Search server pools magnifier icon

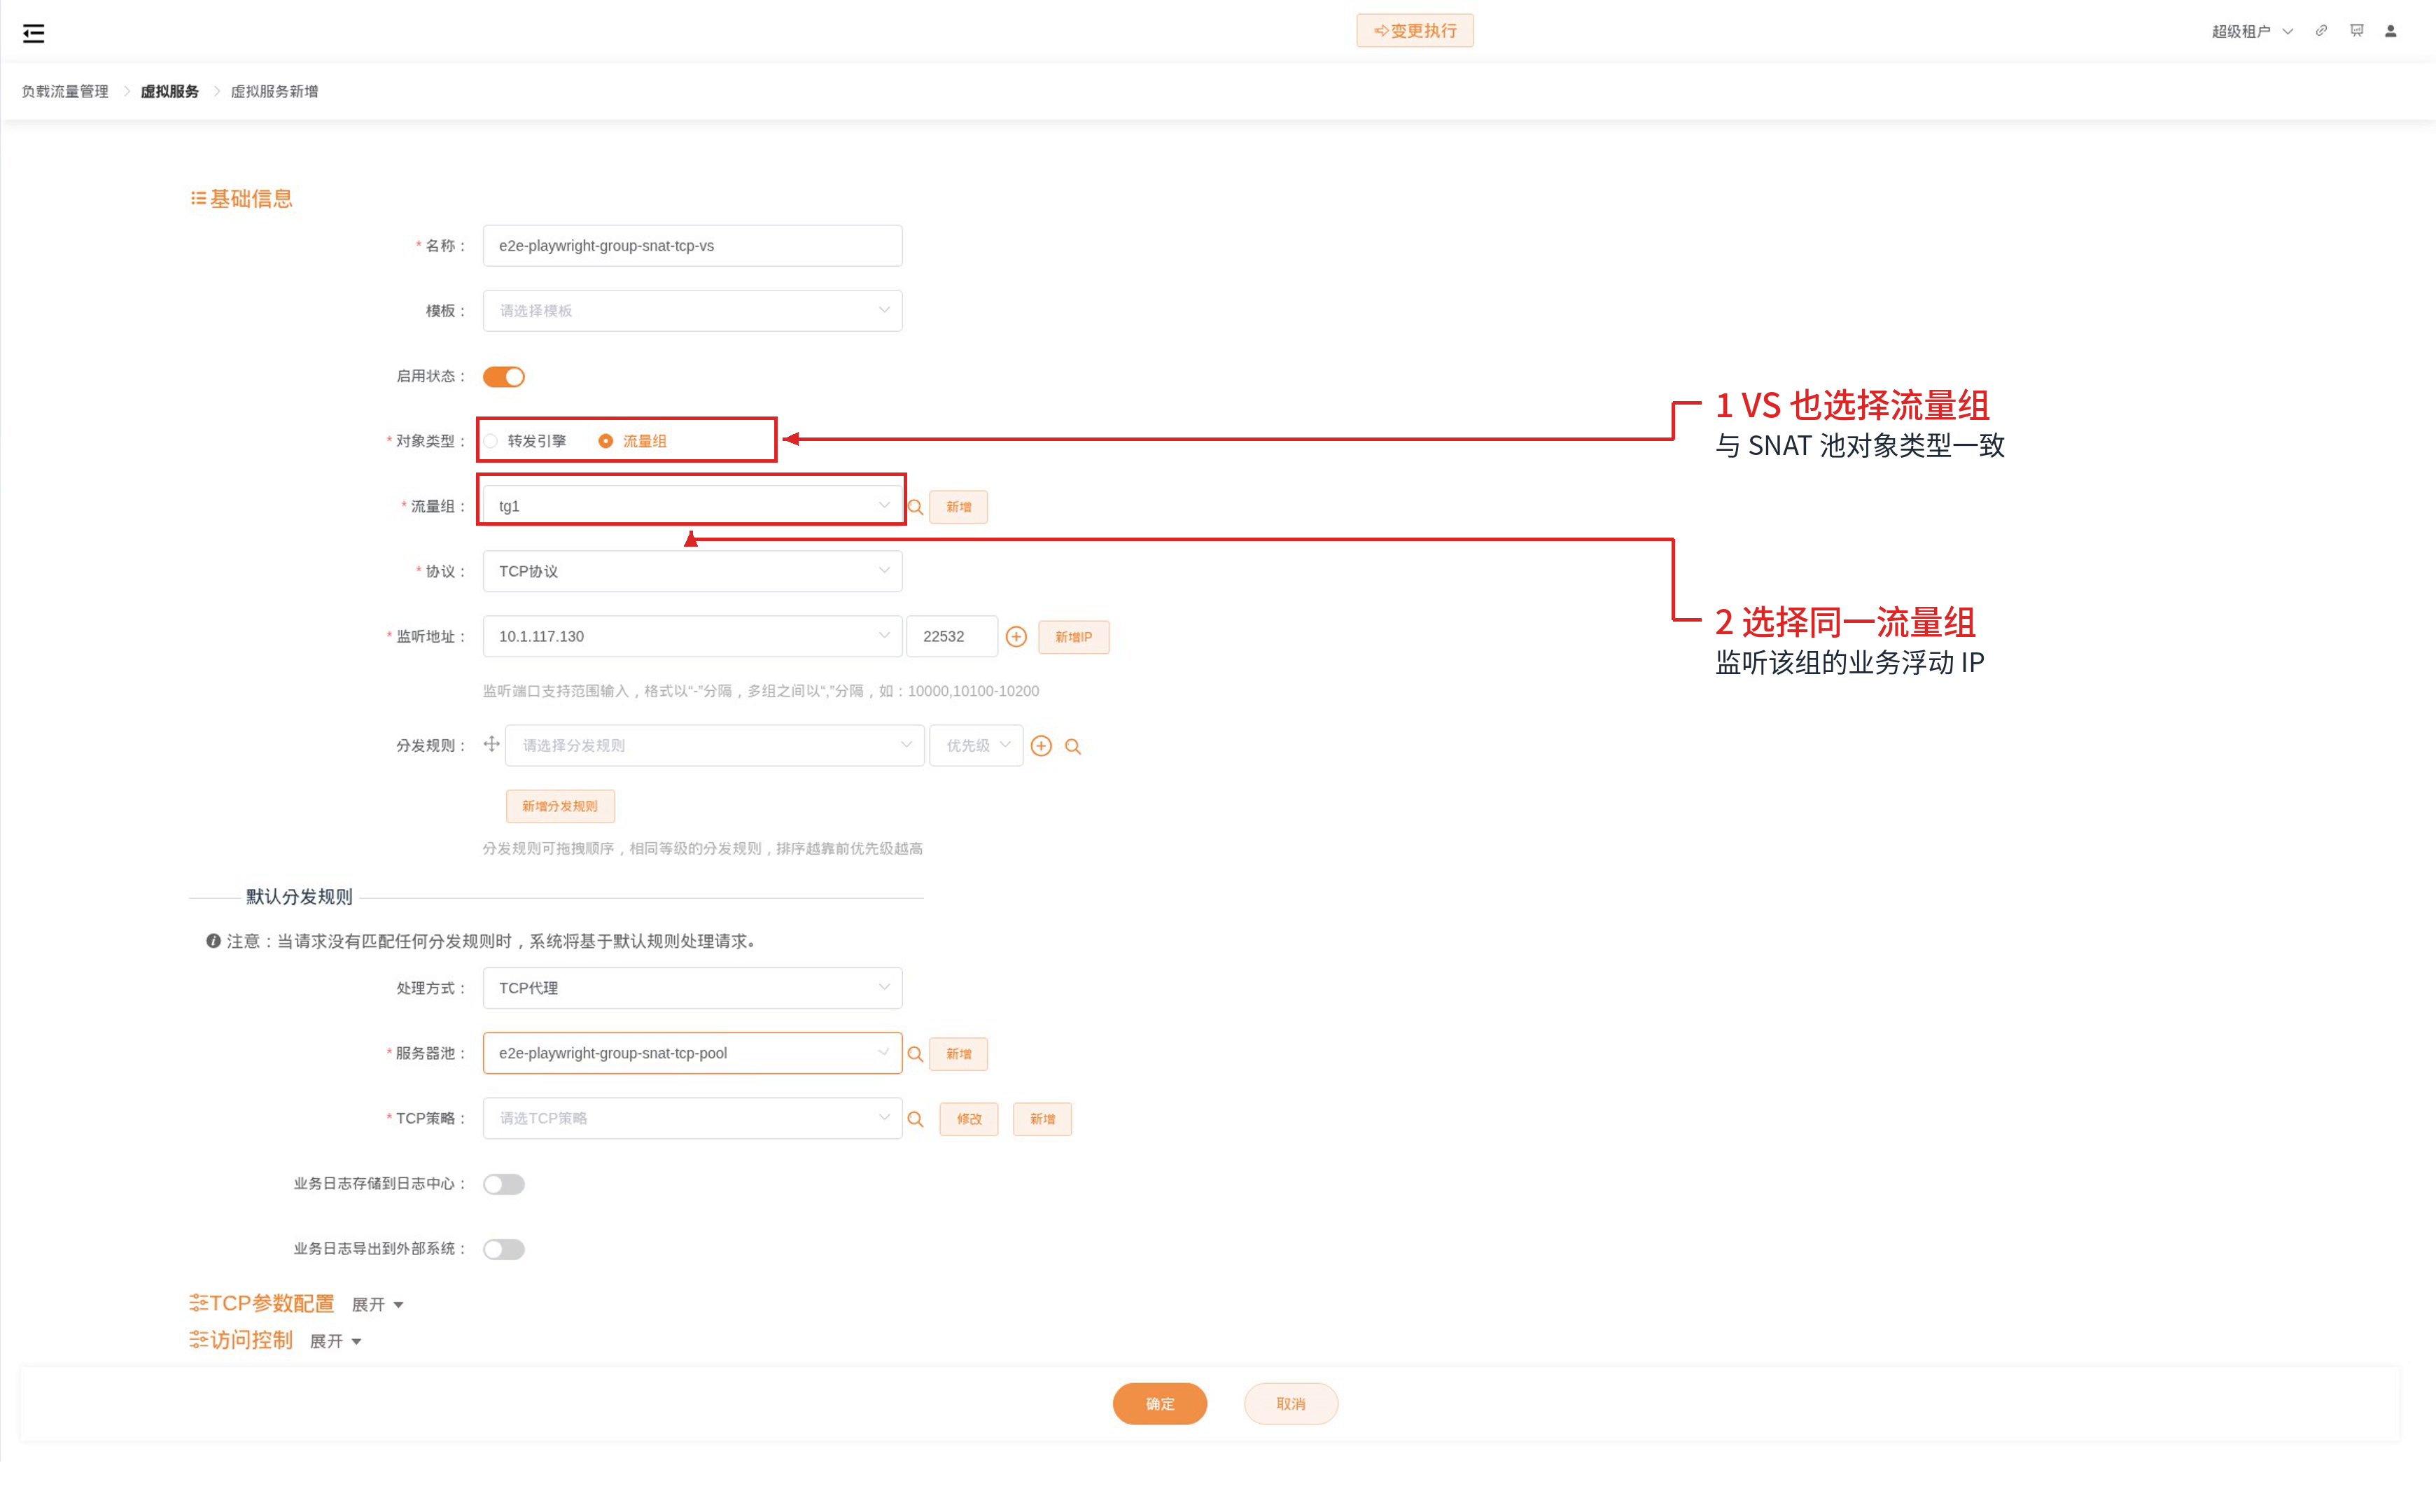[915, 1054]
